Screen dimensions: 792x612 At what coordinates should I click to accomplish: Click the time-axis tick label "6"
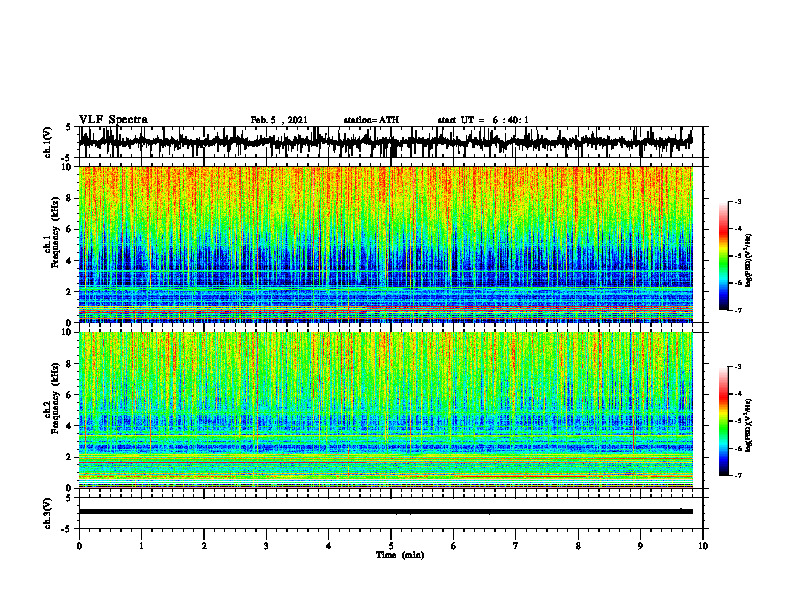(454, 546)
